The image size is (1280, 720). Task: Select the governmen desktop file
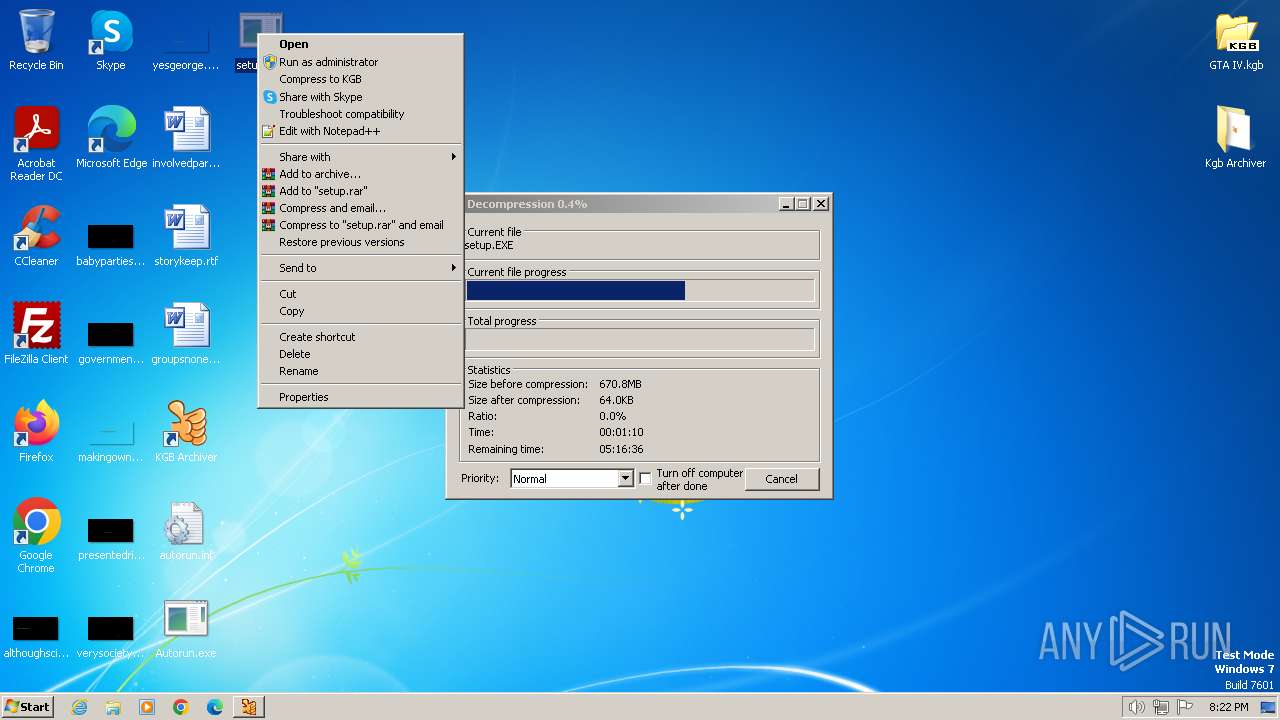(x=111, y=340)
